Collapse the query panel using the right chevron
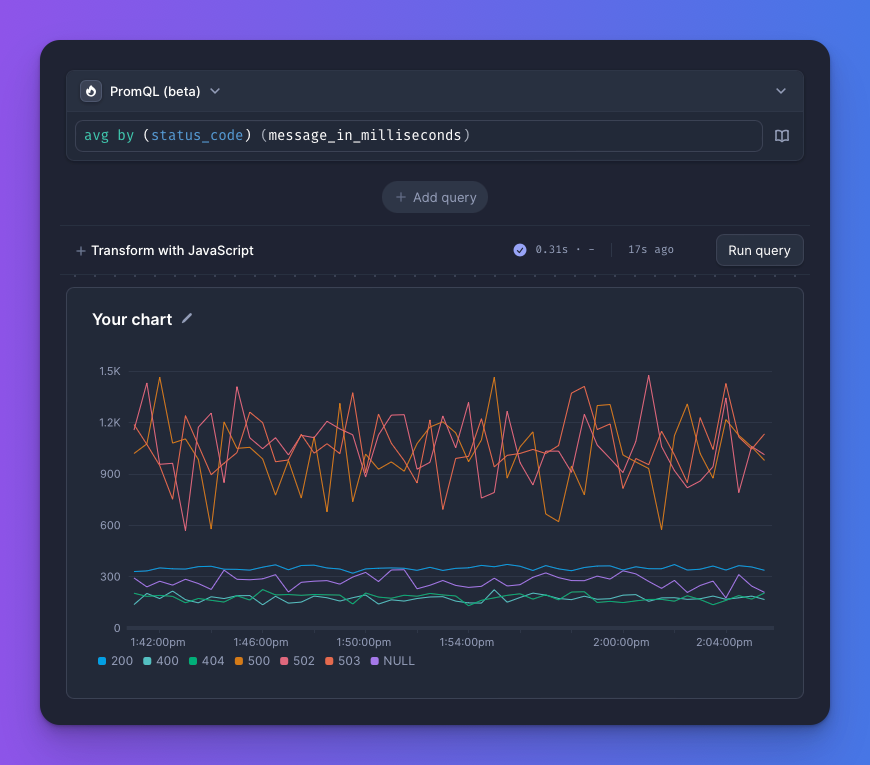The image size is (870, 765). [781, 90]
